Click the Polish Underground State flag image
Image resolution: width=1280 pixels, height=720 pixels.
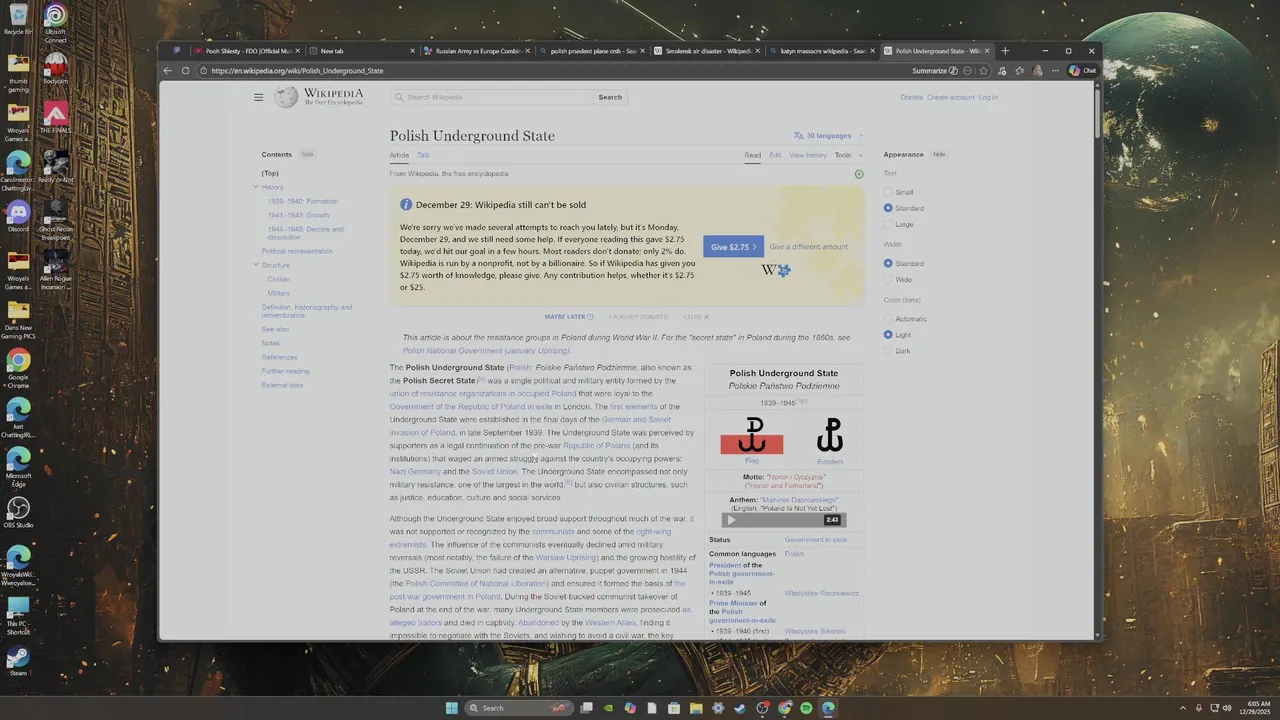(752, 436)
